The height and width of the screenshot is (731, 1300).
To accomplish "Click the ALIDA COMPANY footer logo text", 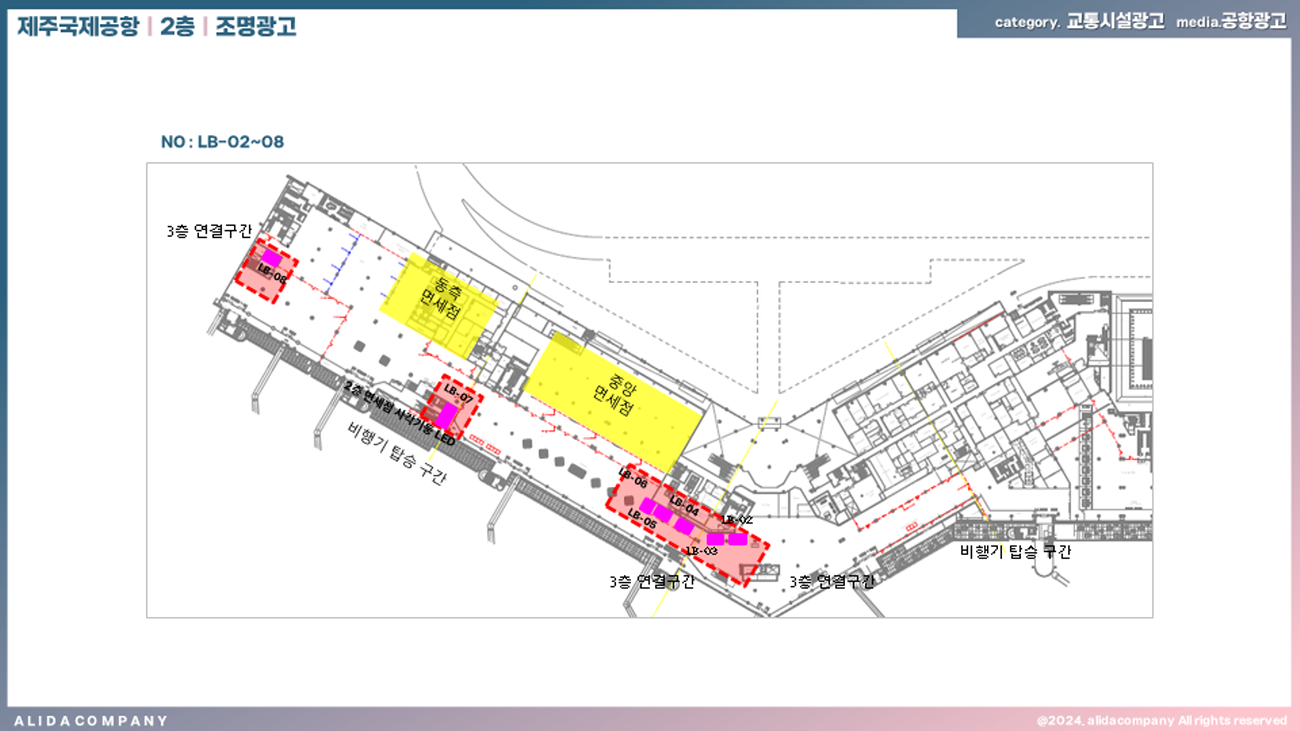I will point(91,721).
